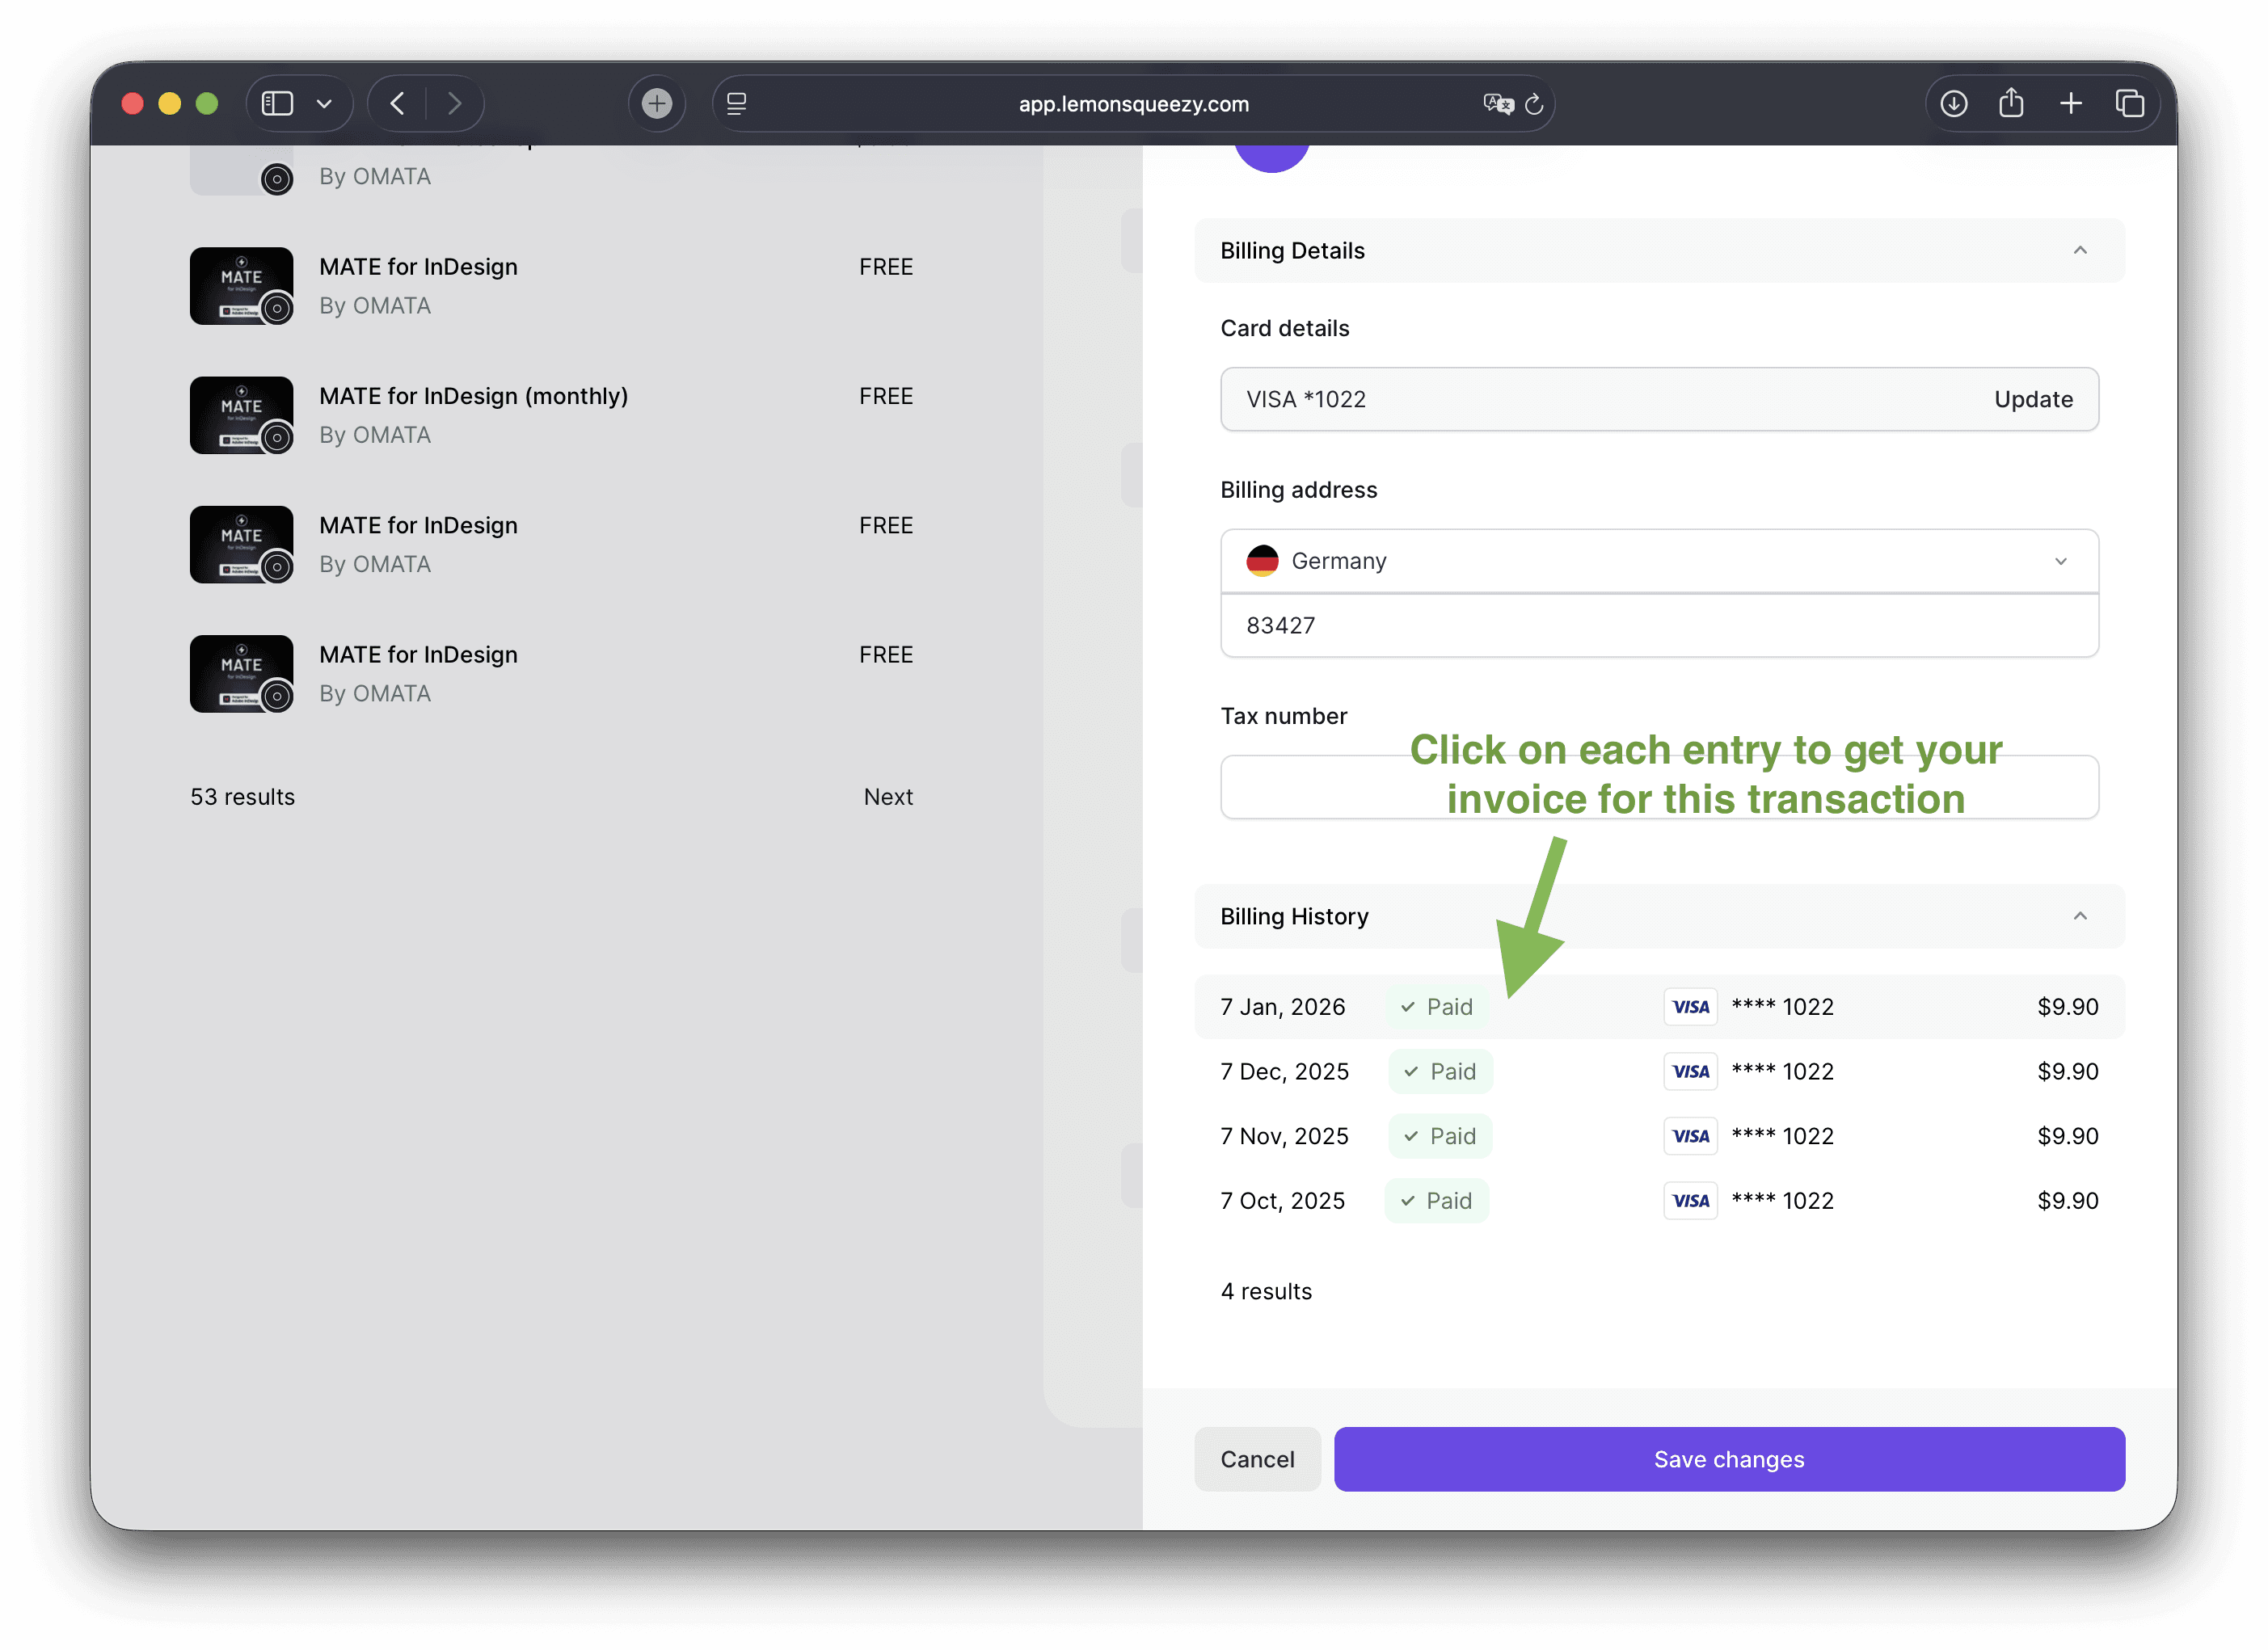Click Update on the VISA card
The width and height of the screenshot is (2268, 1650).
point(2033,399)
